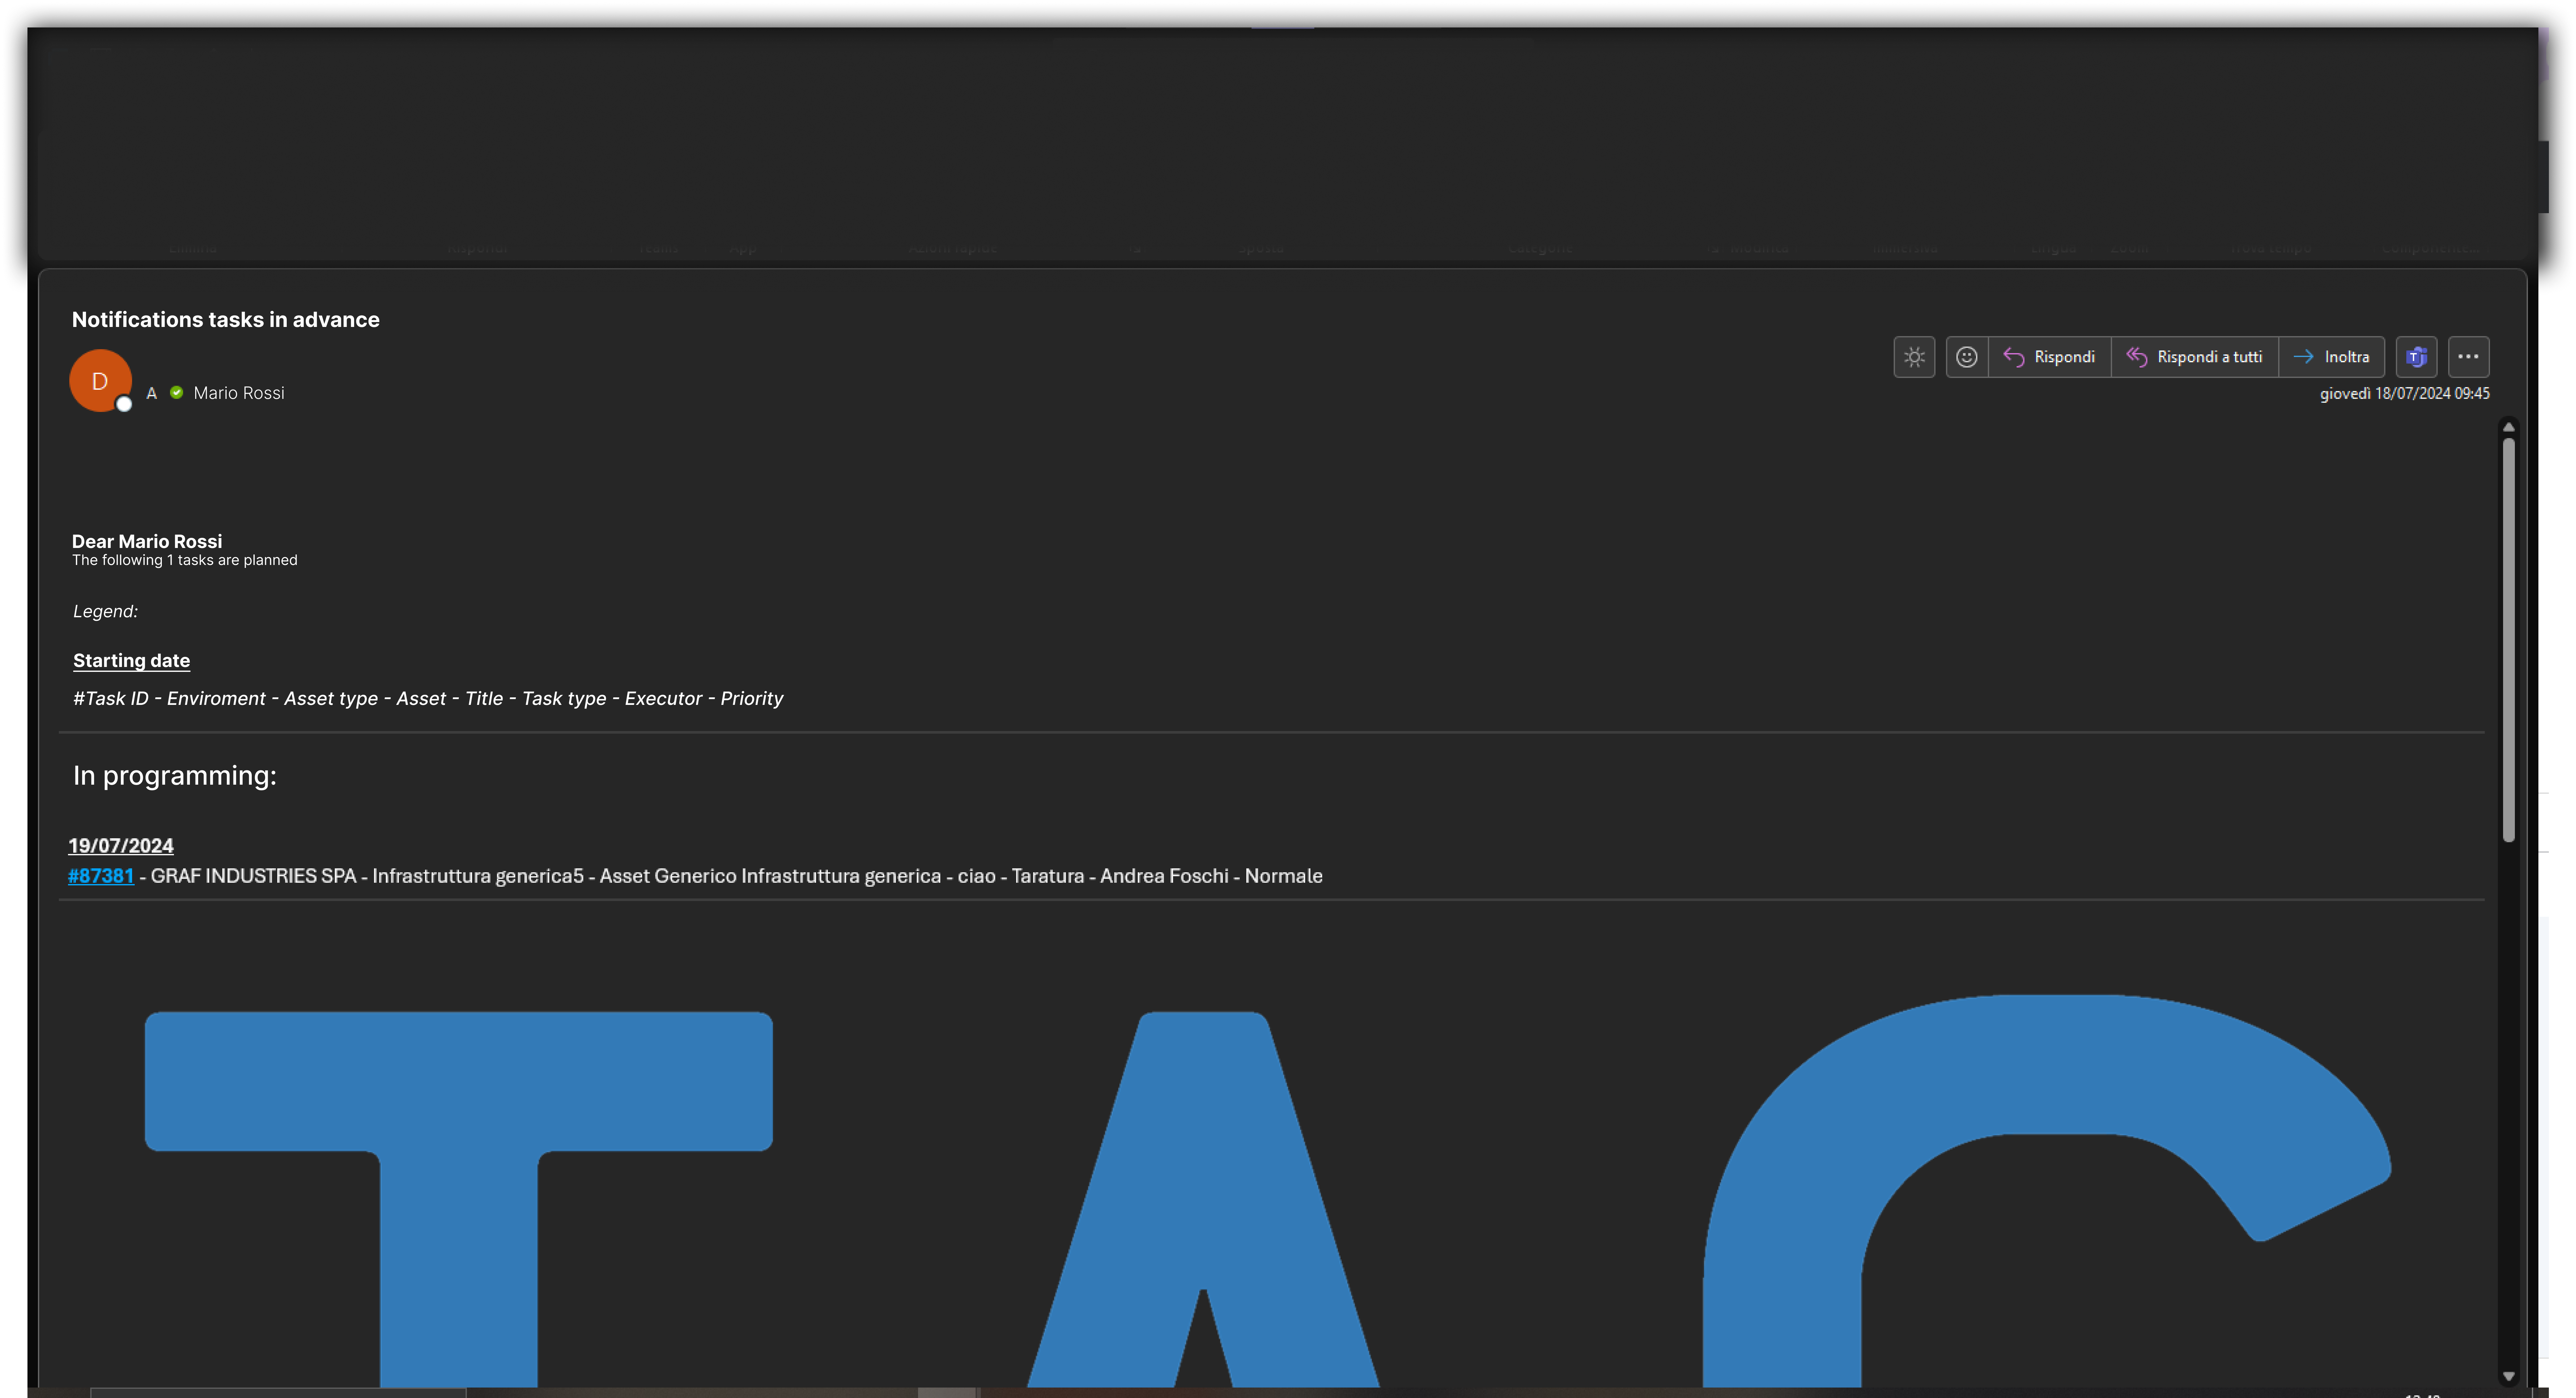The image size is (2576, 1398).
Task: Open the three-dots more actions menu
Action: coord(2468,357)
